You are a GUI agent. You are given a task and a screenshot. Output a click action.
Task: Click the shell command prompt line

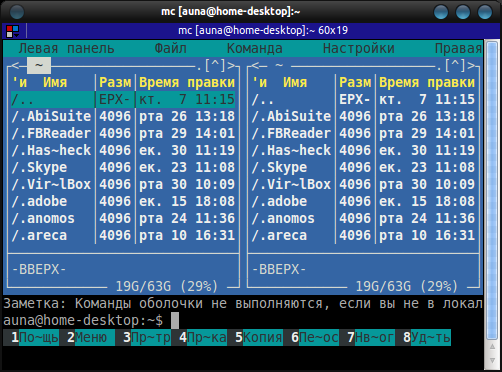[243, 320]
